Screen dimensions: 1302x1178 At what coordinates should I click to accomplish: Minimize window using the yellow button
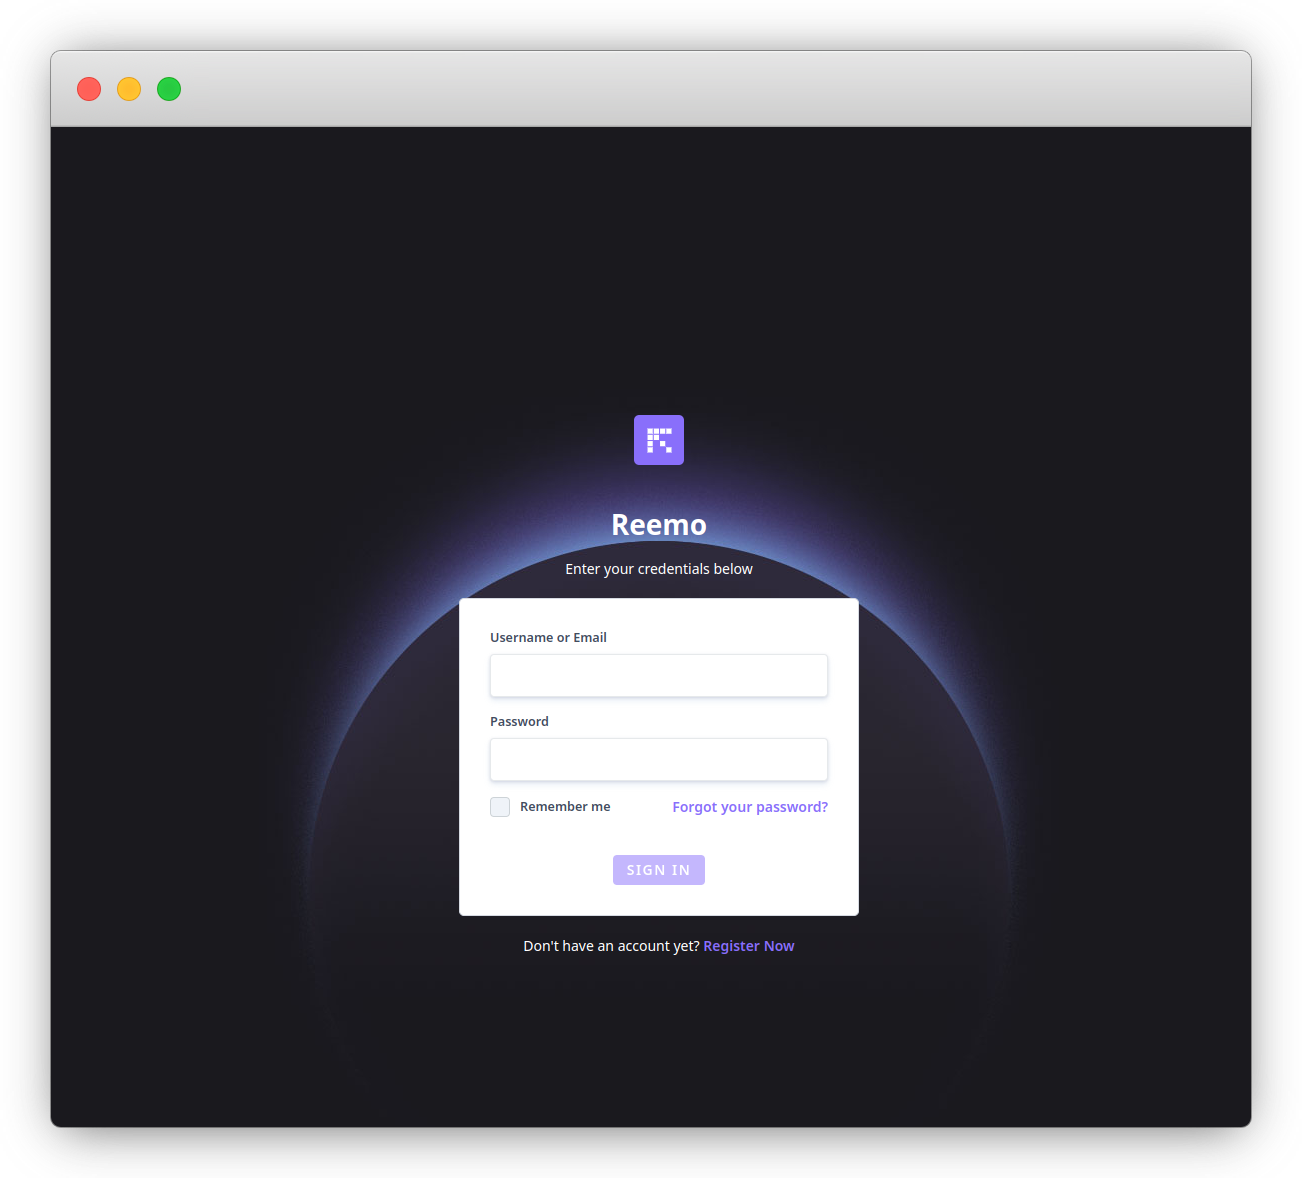click(x=129, y=89)
